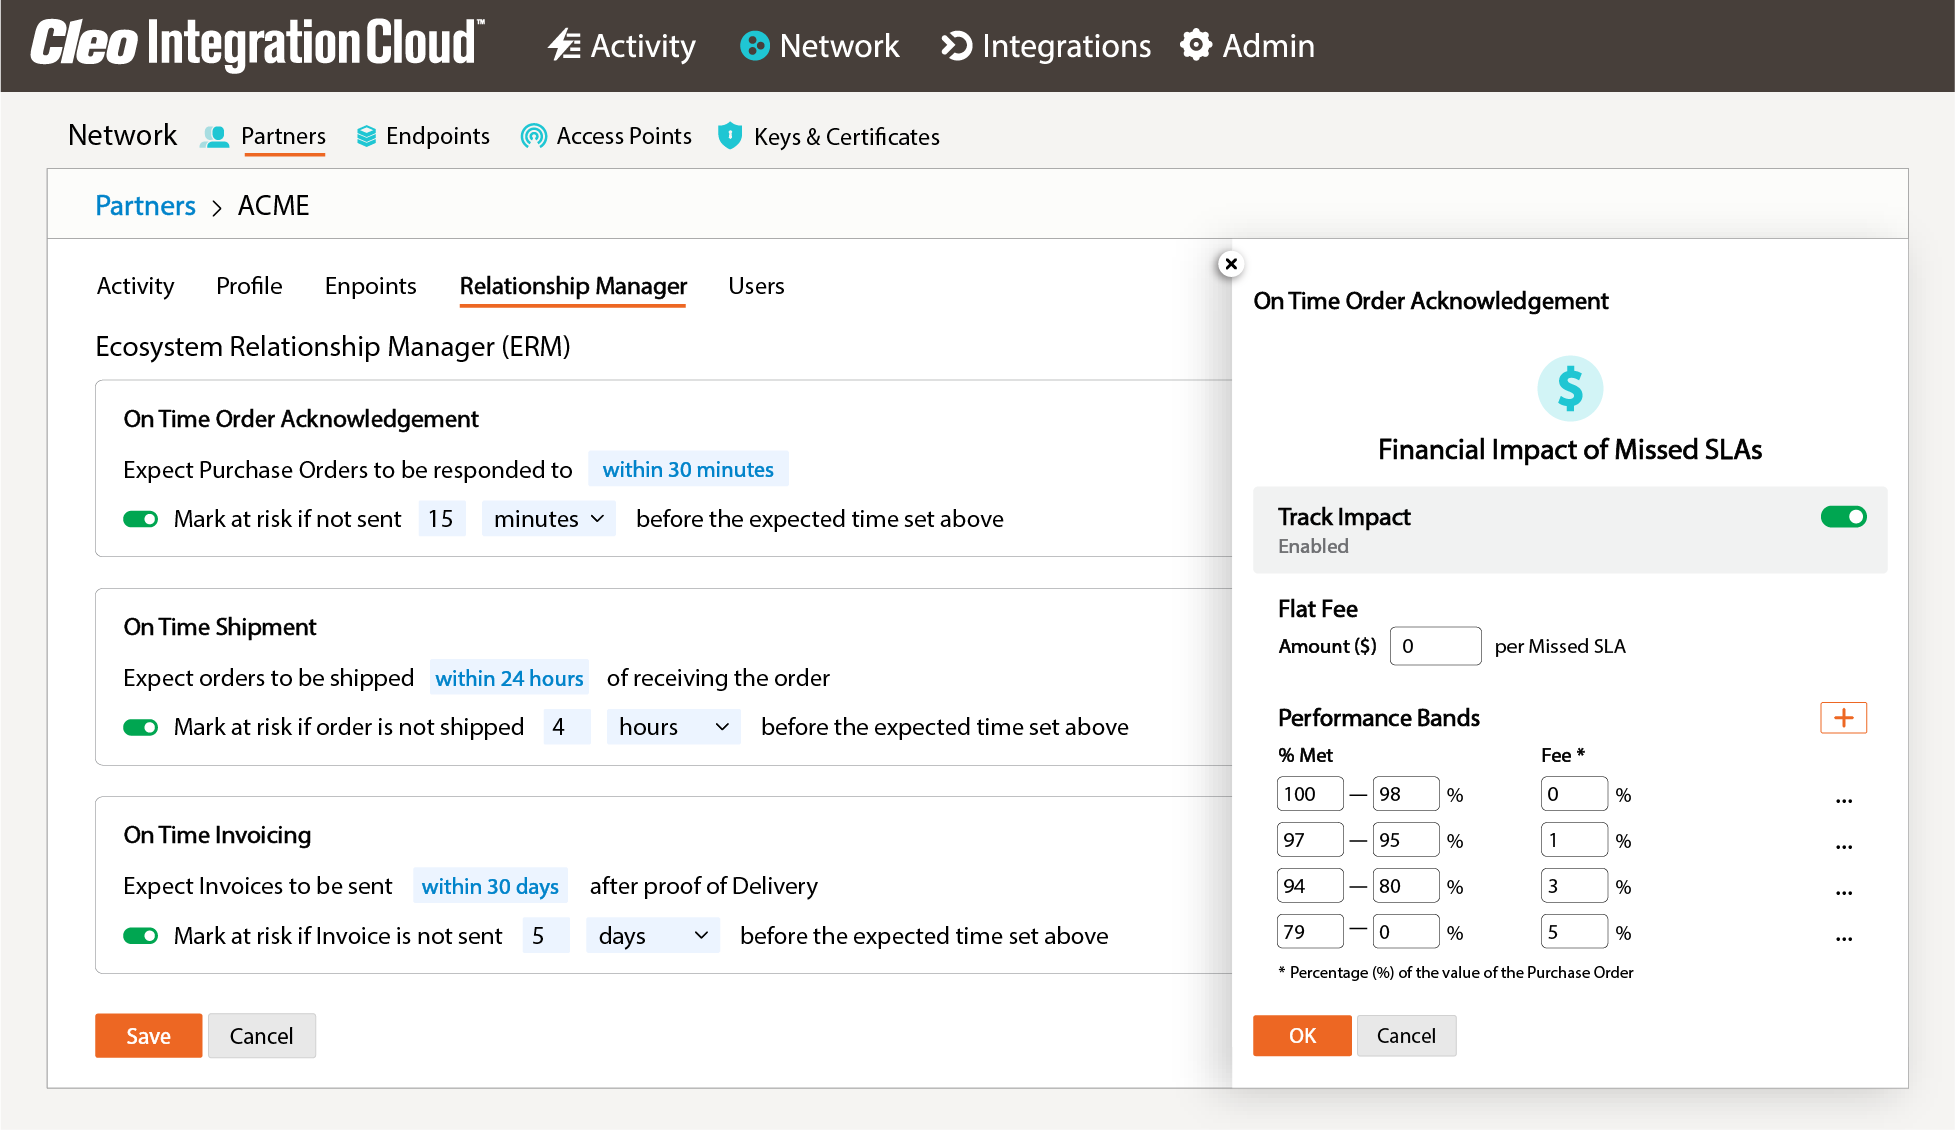Cancel the Financial Impact panel
The height and width of the screenshot is (1130, 1955).
coord(1406,1036)
